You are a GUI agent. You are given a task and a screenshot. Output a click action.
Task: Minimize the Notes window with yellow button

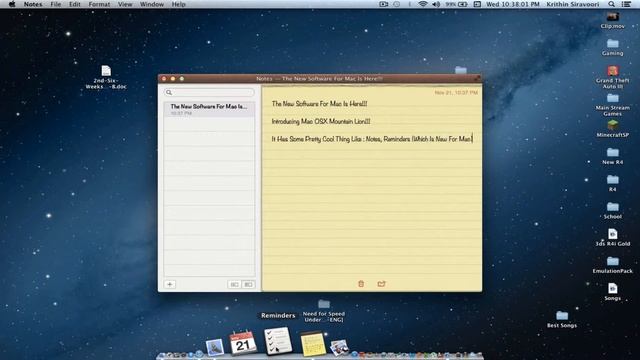coord(173,78)
